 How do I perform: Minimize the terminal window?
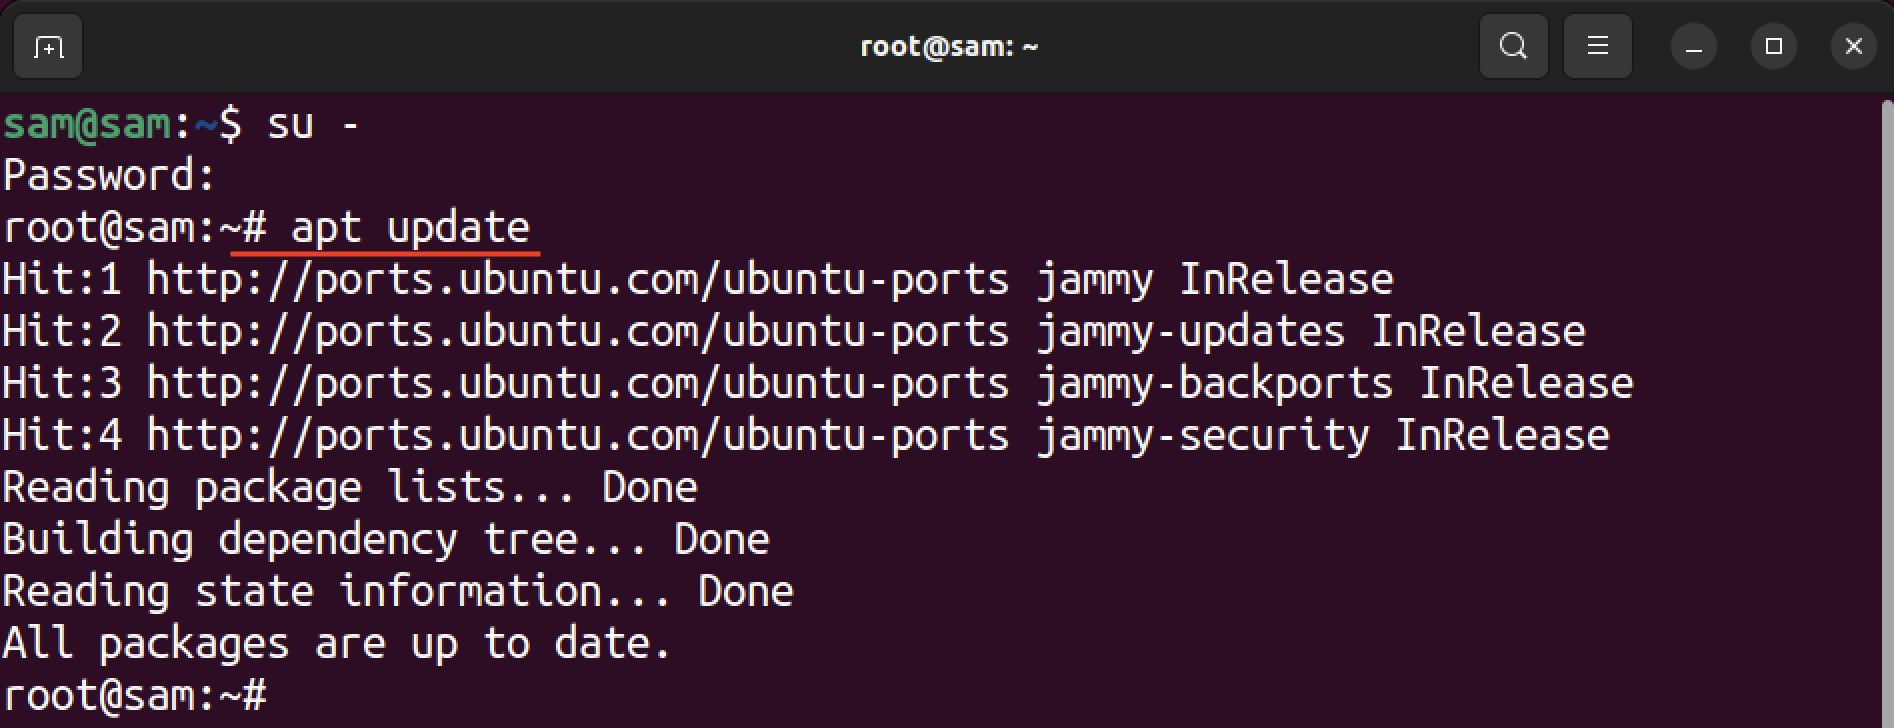1693,45
